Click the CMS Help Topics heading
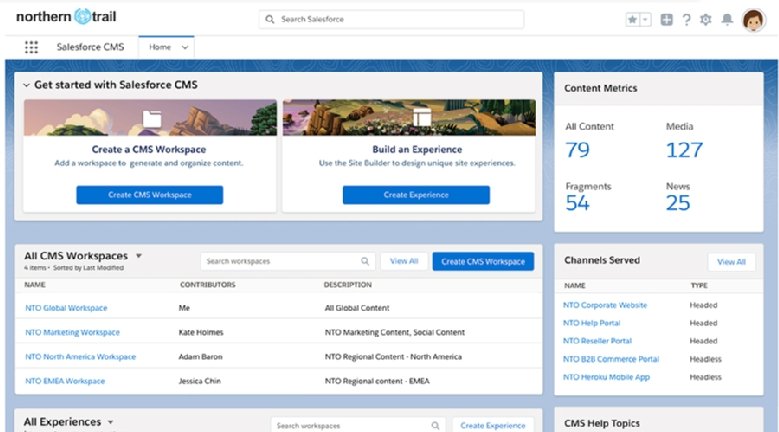This screenshot has width=779, height=432. tap(602, 424)
